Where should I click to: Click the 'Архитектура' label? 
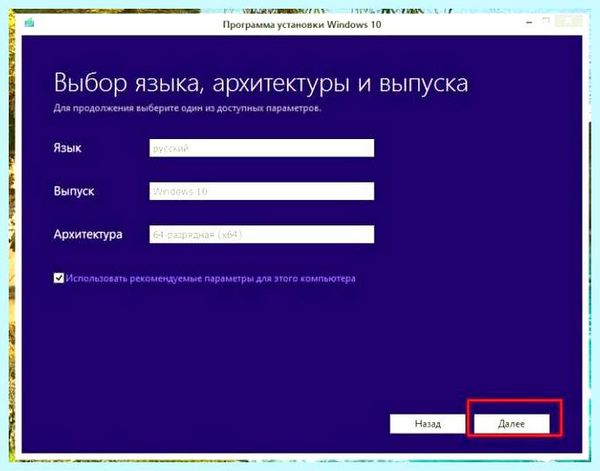click(x=88, y=234)
